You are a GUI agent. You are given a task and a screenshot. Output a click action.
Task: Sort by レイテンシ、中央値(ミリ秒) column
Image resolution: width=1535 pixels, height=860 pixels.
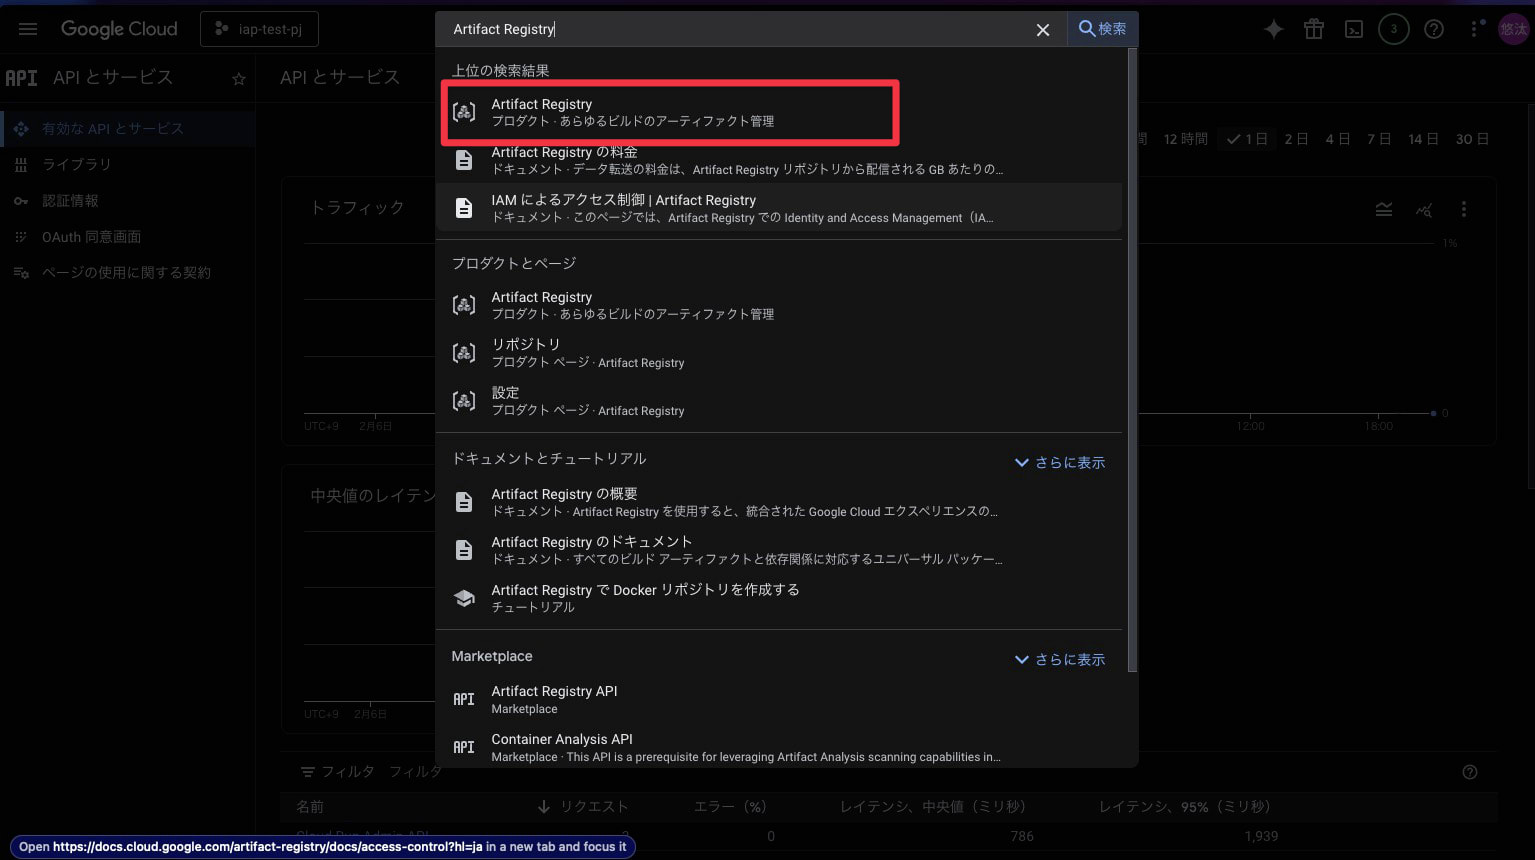click(933, 807)
